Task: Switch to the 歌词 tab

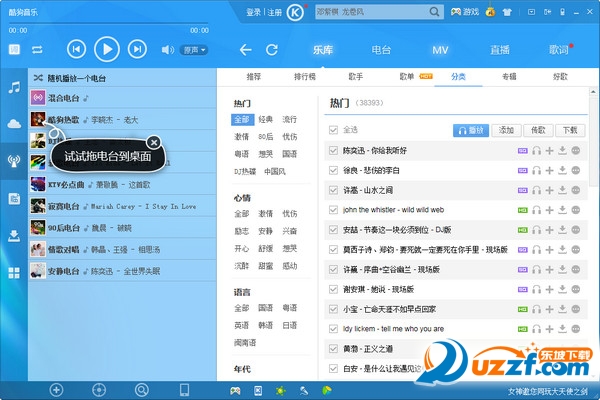Action: pos(559,50)
